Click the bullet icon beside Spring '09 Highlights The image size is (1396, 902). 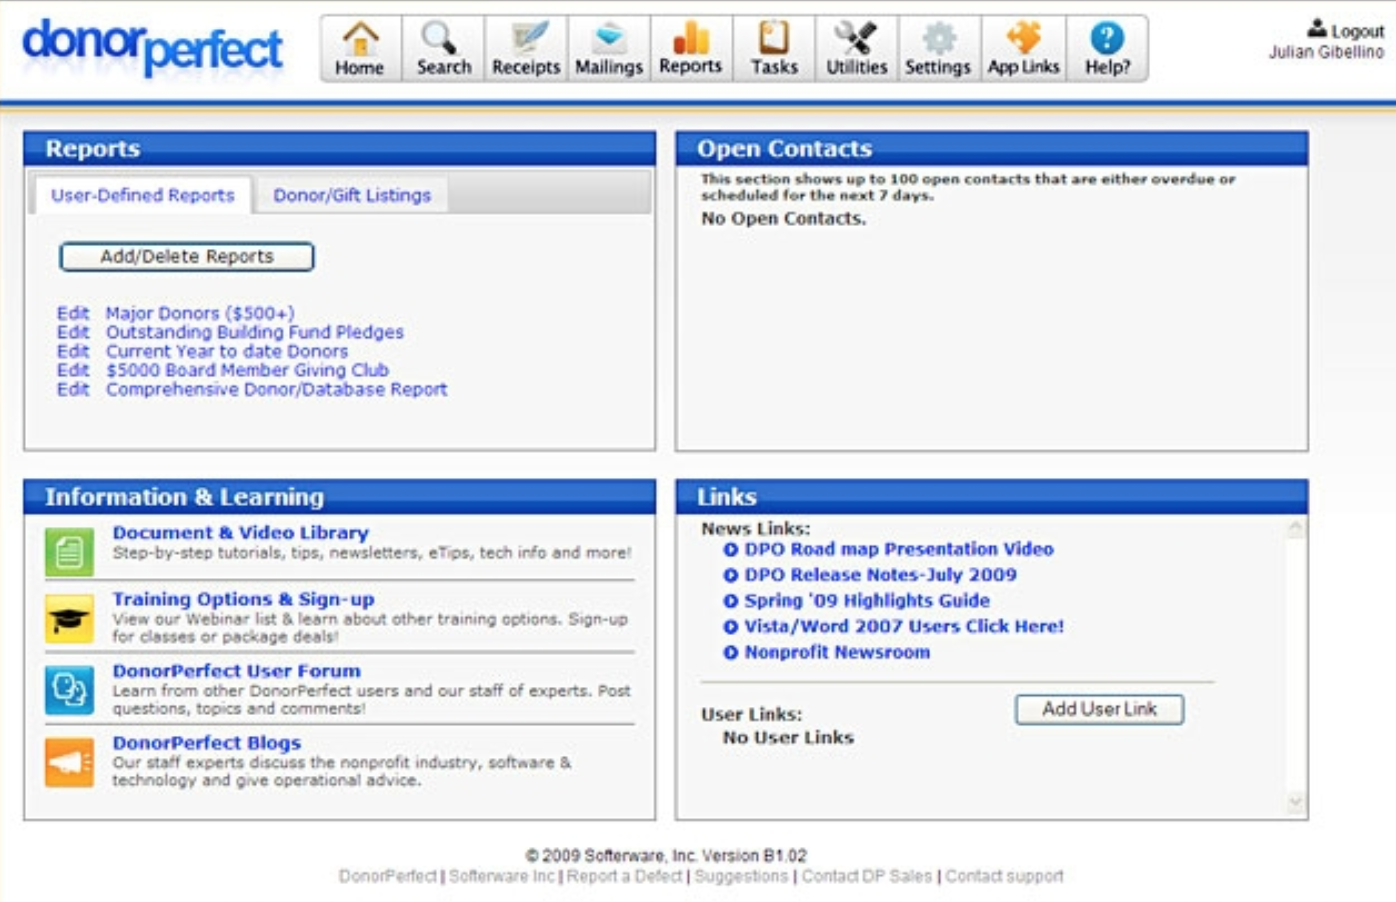(x=730, y=601)
